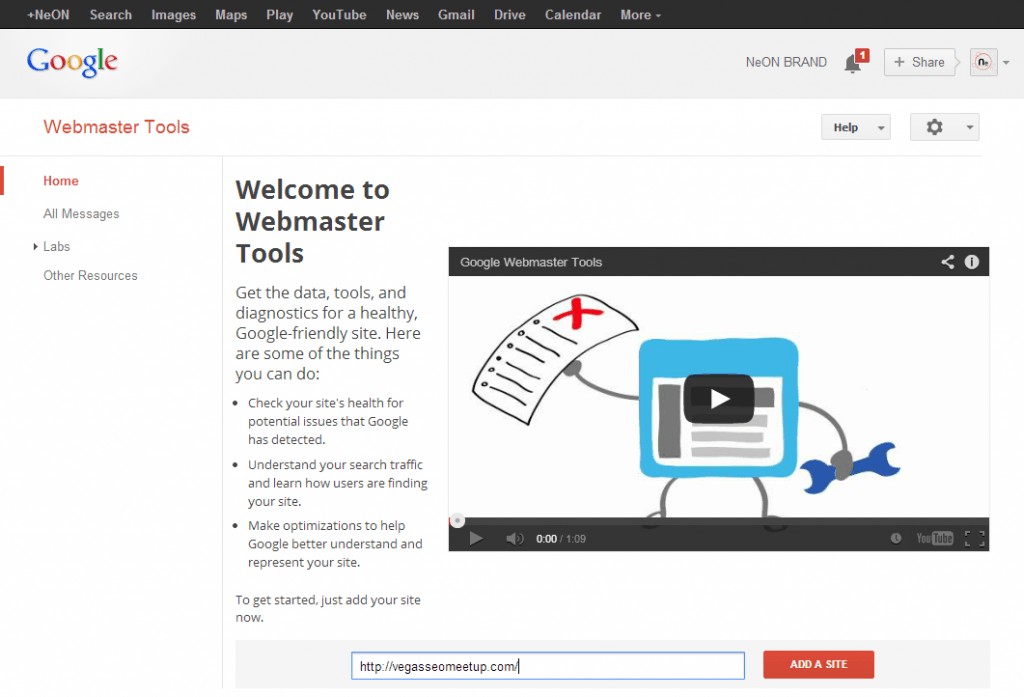Click the Watch Later clock icon
The height and width of the screenshot is (697, 1024).
pos(896,538)
